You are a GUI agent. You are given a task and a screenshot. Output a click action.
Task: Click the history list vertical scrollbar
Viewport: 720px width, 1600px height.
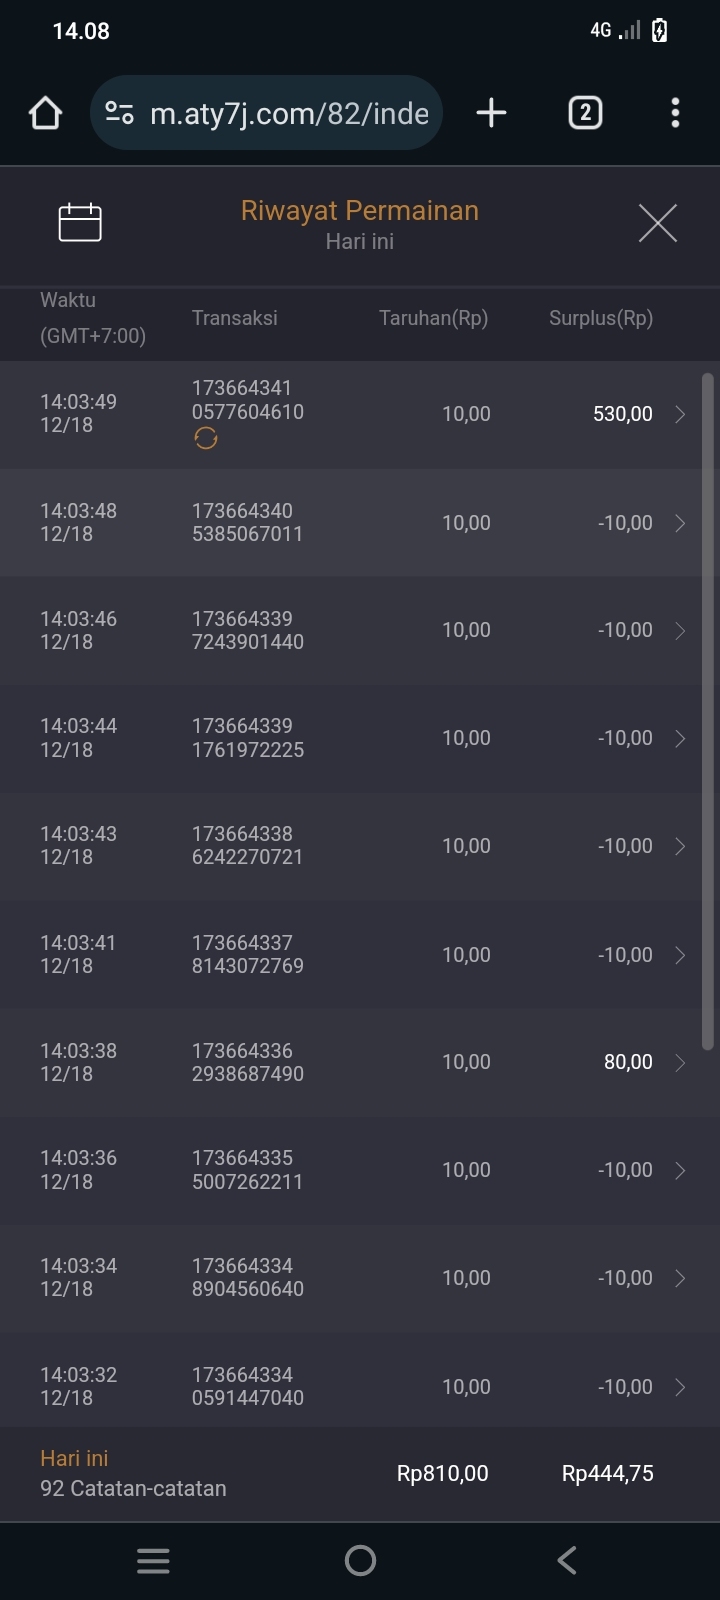coord(708,710)
